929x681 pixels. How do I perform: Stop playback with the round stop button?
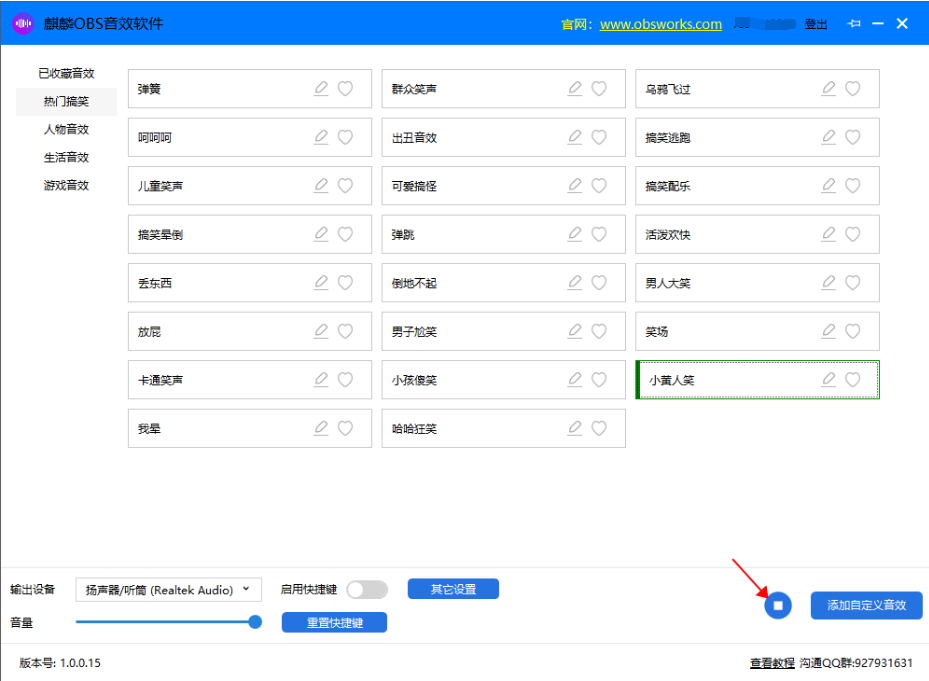[x=778, y=605]
